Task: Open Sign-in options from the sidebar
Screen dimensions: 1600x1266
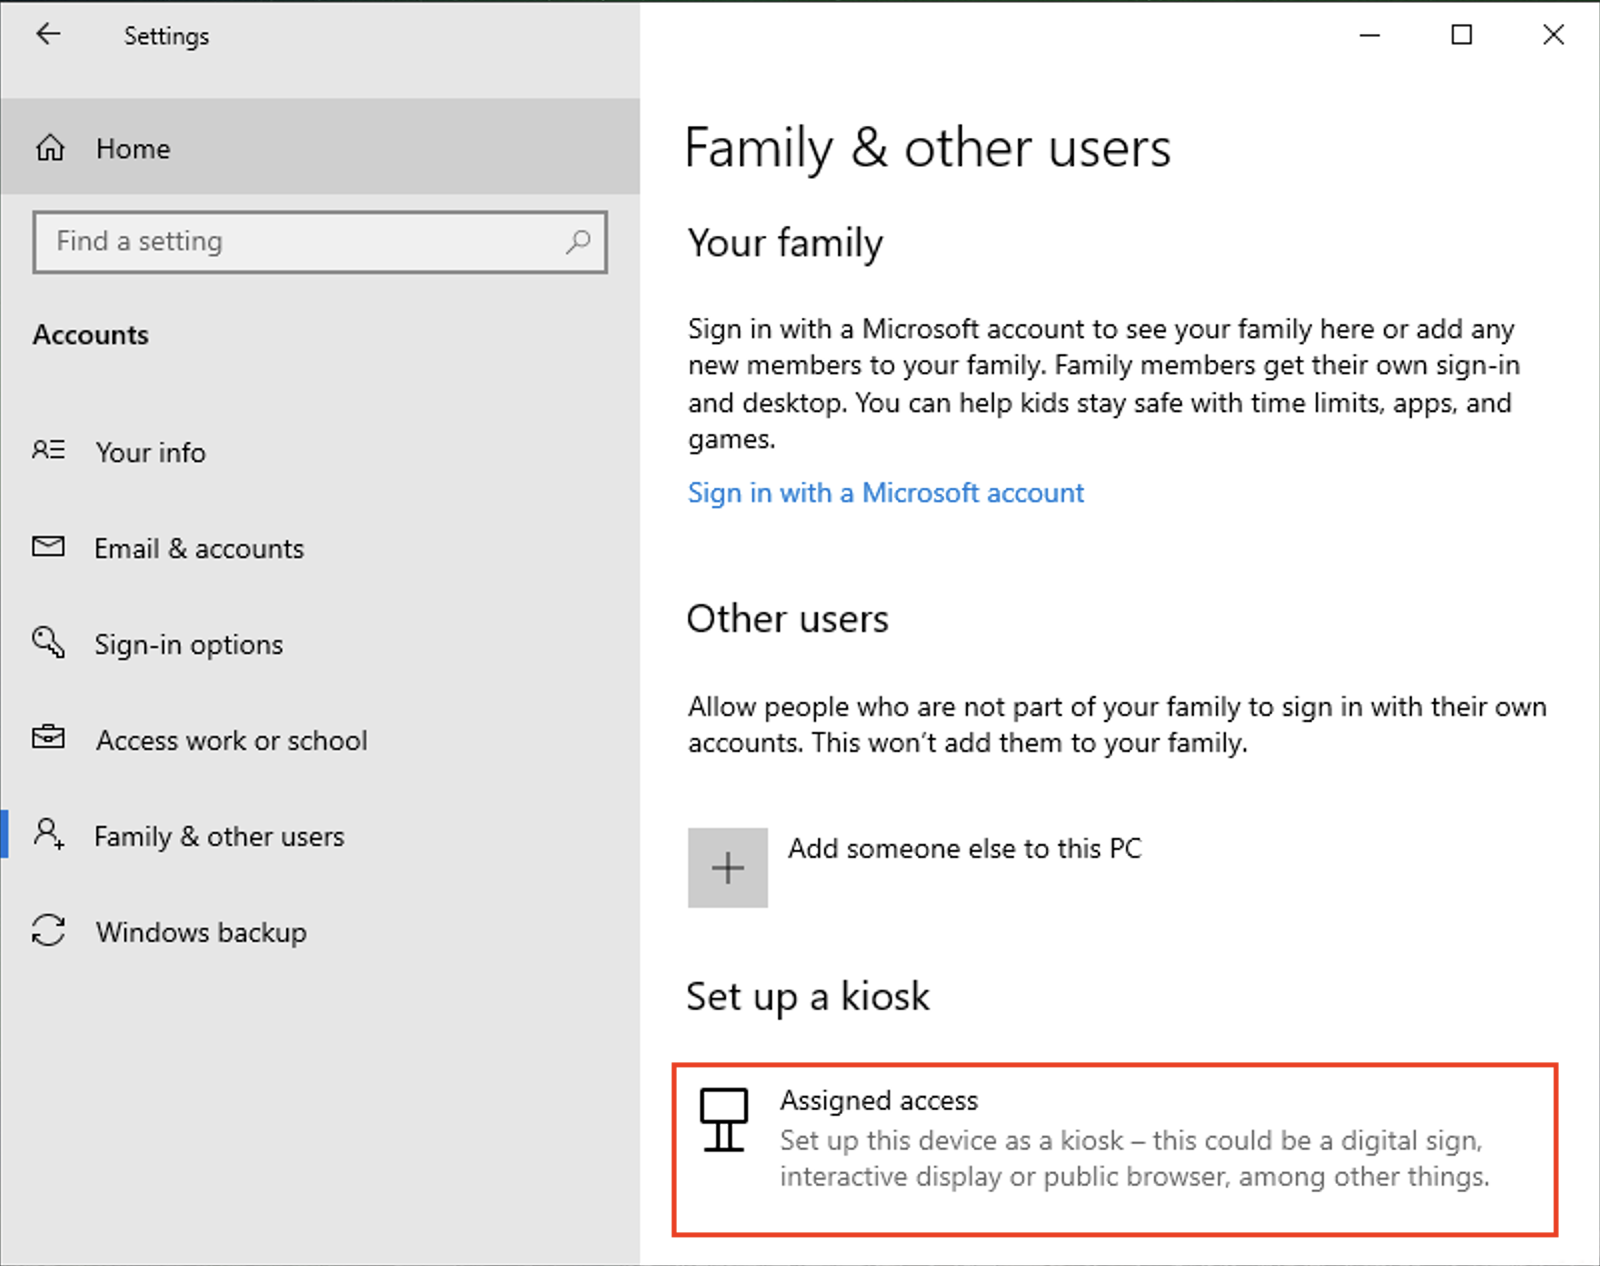Action: [x=188, y=644]
